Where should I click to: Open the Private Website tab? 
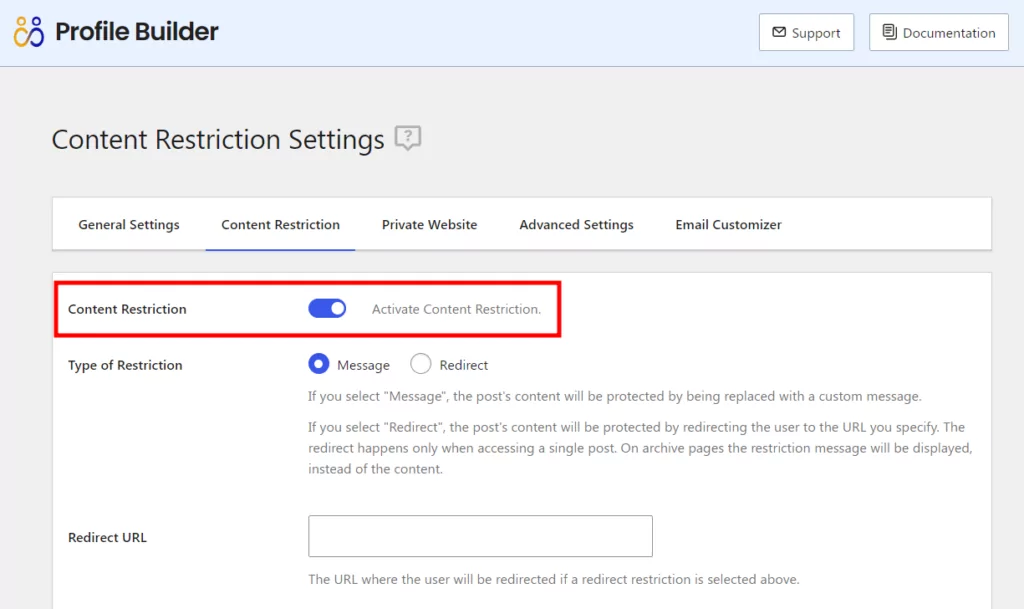pos(429,225)
